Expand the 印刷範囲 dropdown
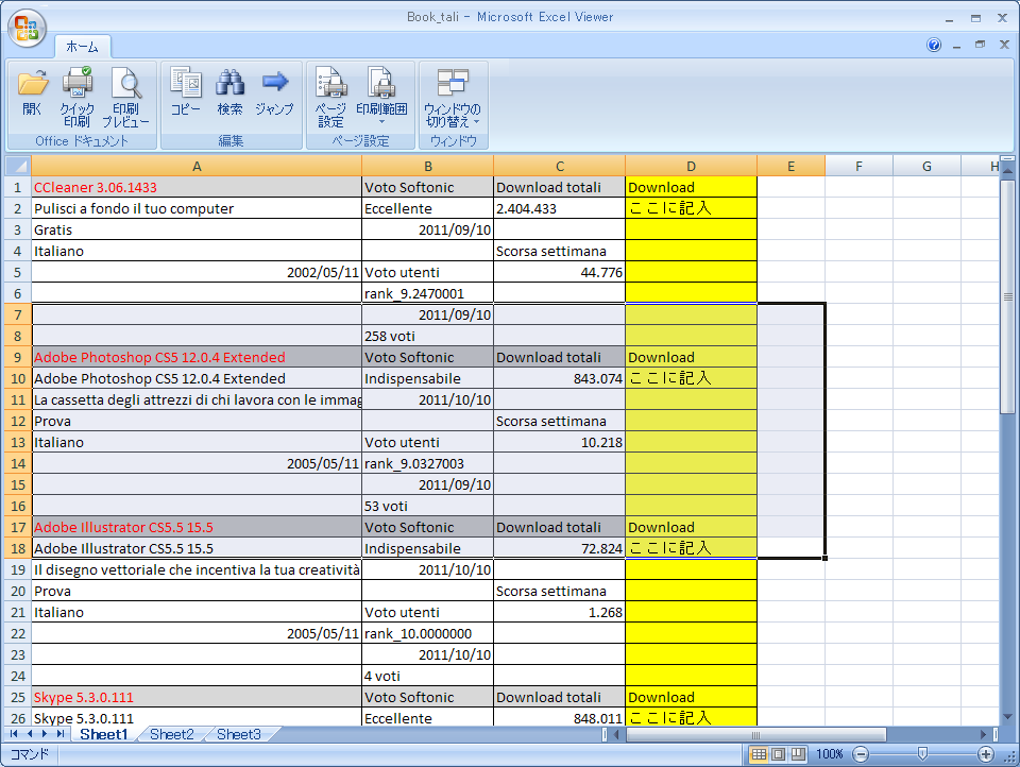Image resolution: width=1020 pixels, height=767 pixels. [x=382, y=122]
